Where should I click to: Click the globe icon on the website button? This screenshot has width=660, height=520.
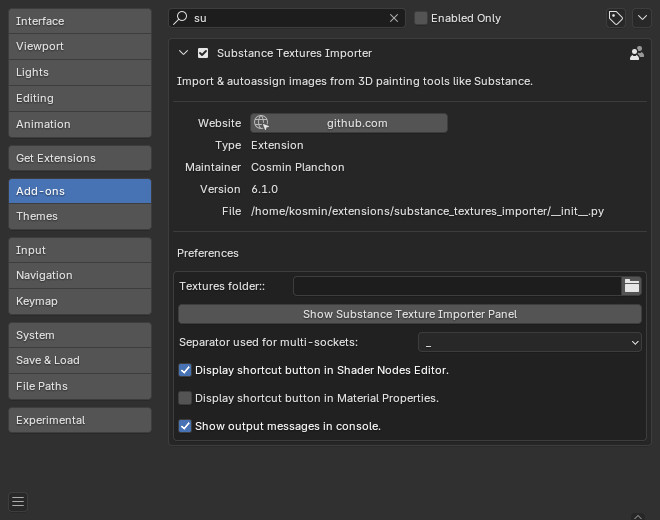click(x=261, y=123)
